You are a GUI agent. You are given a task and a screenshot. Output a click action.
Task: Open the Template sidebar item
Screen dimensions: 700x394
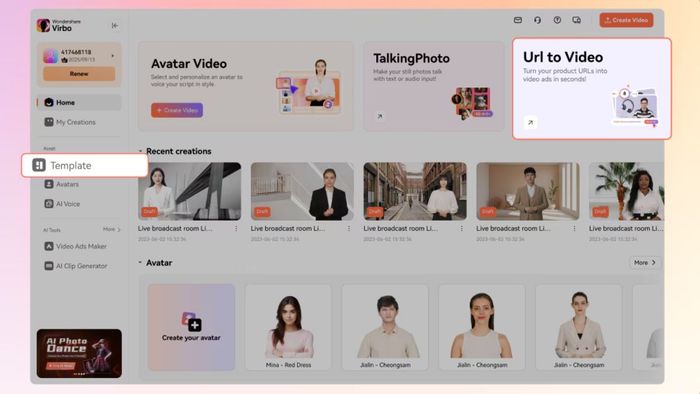point(85,166)
